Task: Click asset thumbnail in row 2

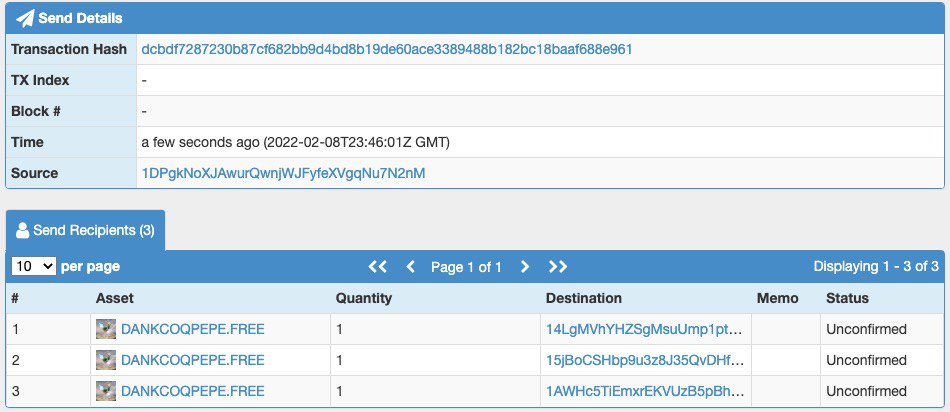Action: [105, 360]
